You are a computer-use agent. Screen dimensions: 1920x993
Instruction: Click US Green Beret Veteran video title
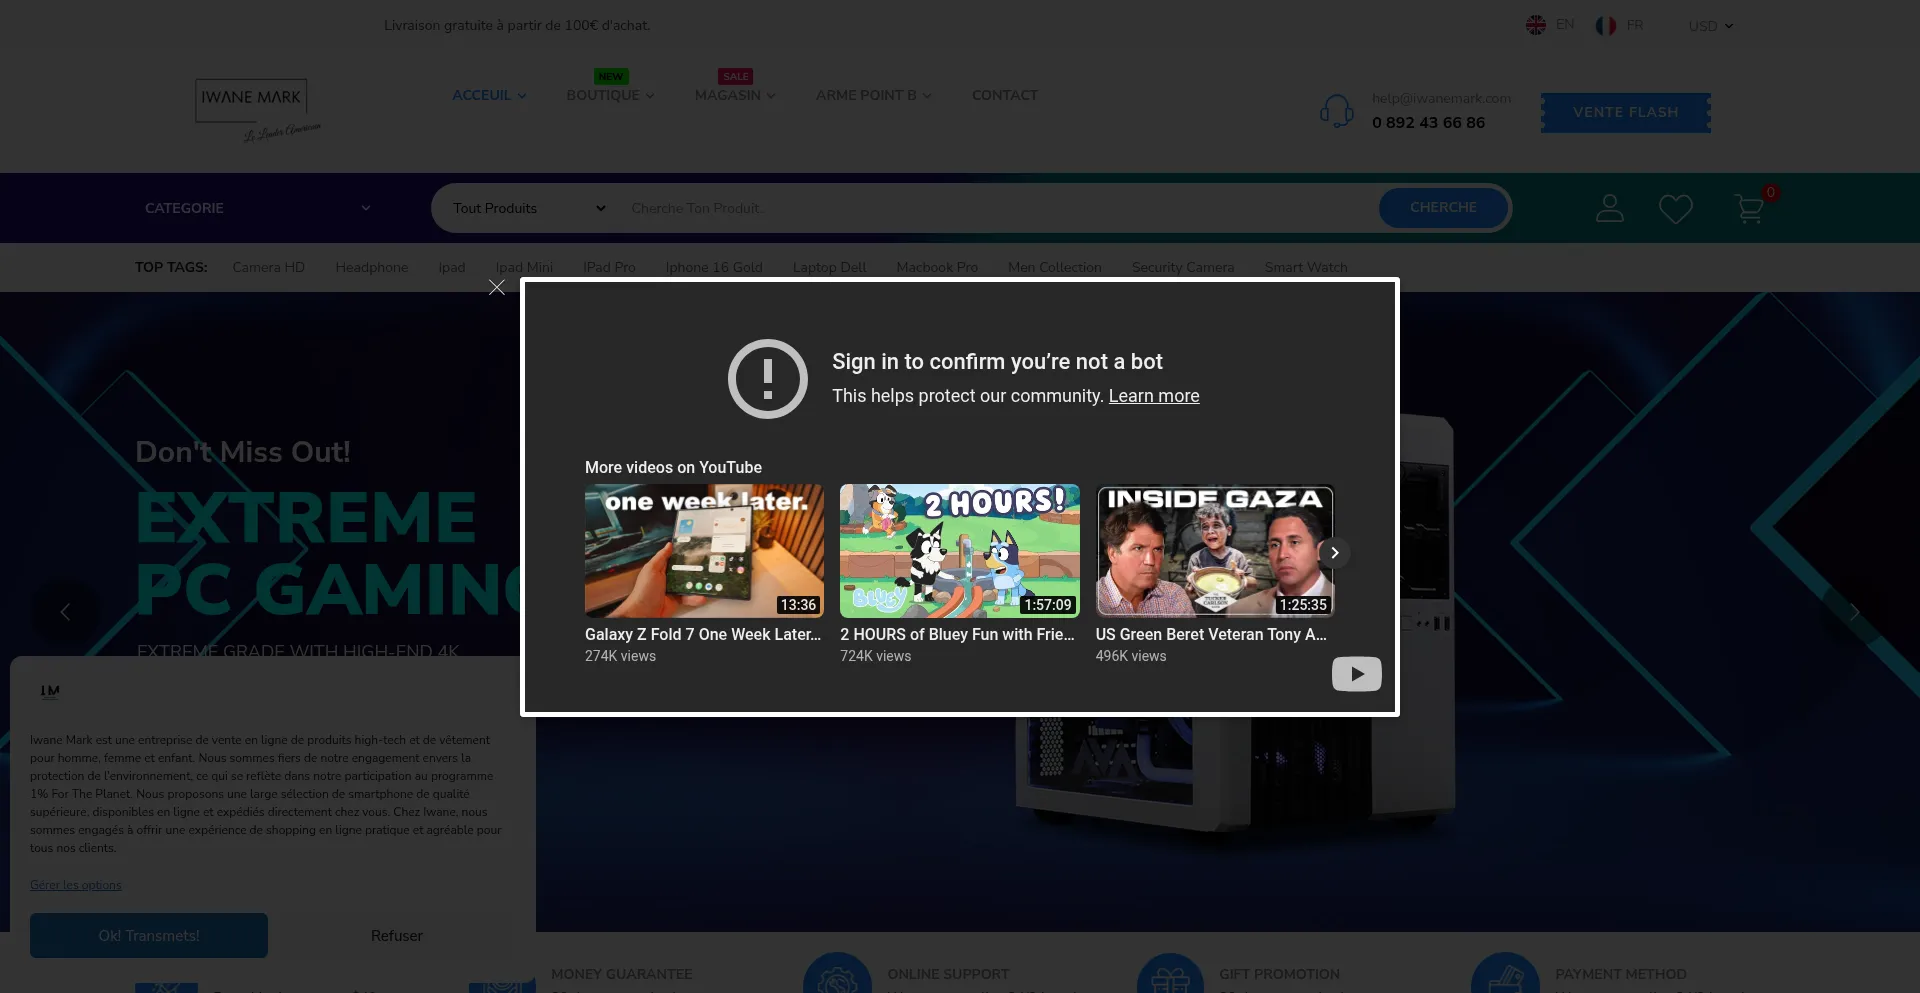pos(1211,634)
